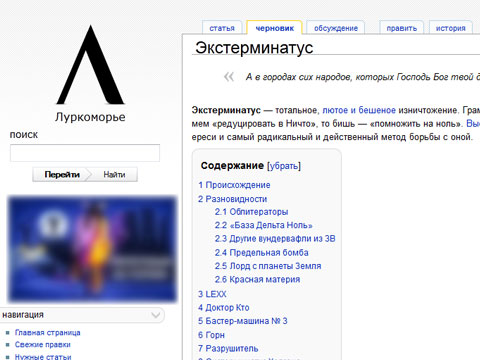Go to section 3 LEXX
This screenshot has height=360, width=480.
click(x=212, y=294)
